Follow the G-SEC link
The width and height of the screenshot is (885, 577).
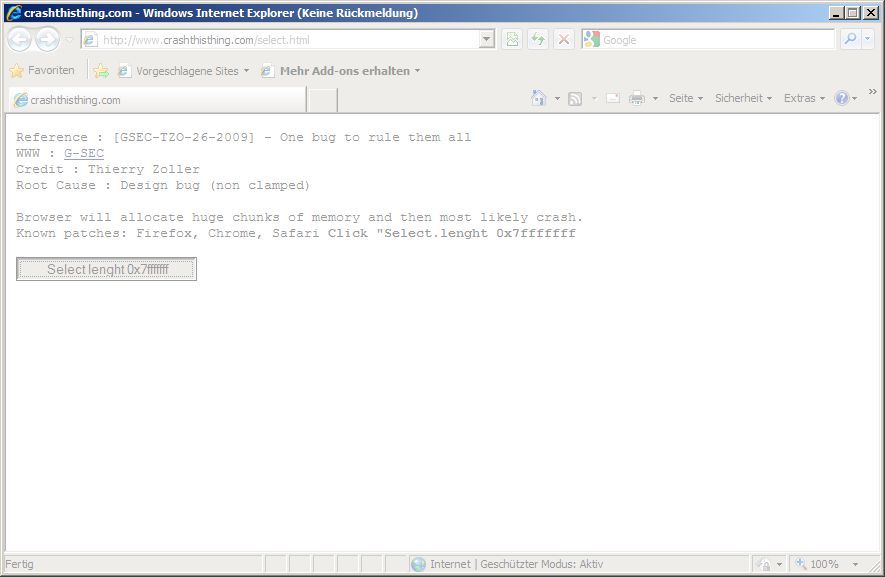point(84,153)
